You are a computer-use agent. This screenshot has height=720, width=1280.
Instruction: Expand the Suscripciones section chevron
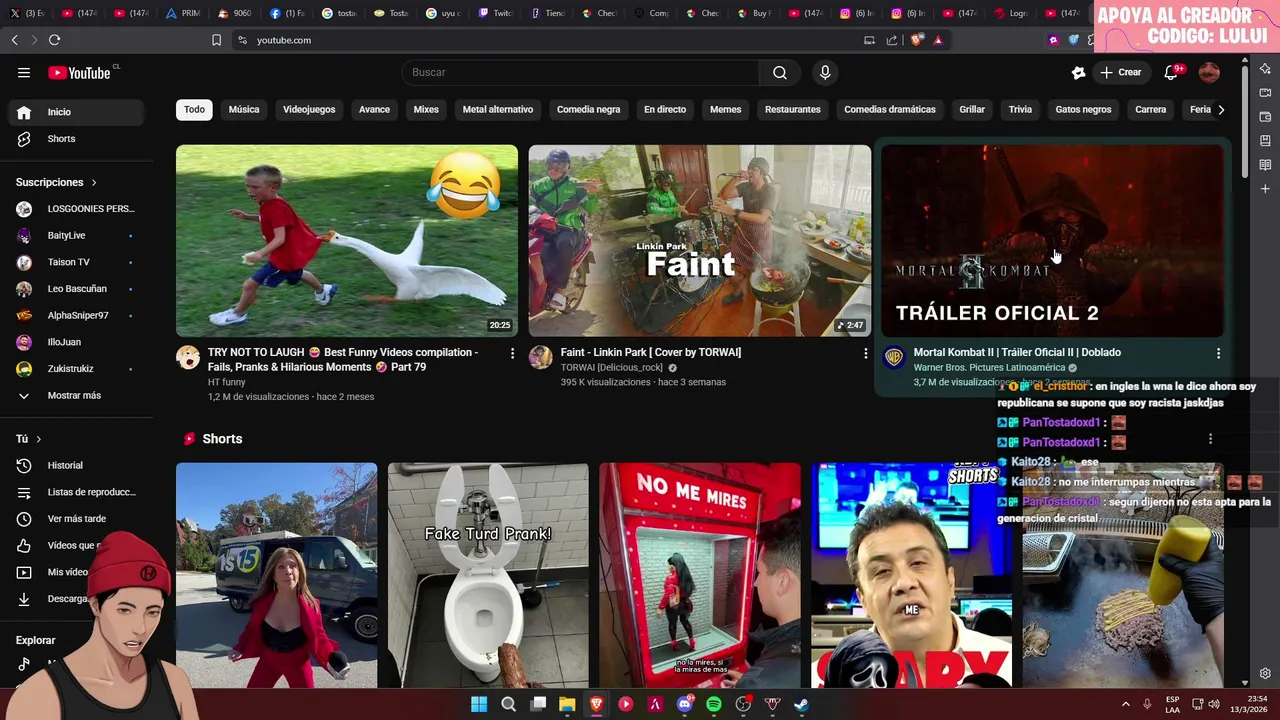point(94,183)
